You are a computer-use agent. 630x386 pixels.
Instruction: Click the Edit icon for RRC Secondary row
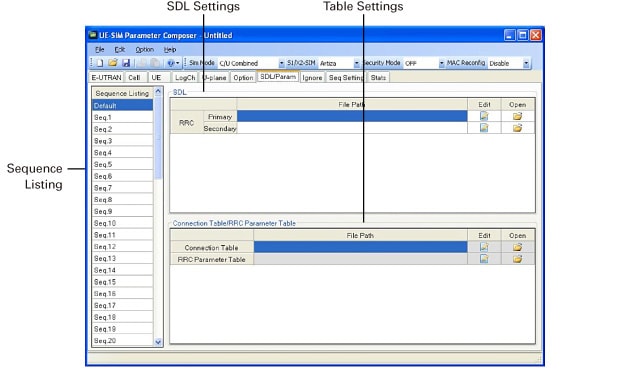pos(484,128)
